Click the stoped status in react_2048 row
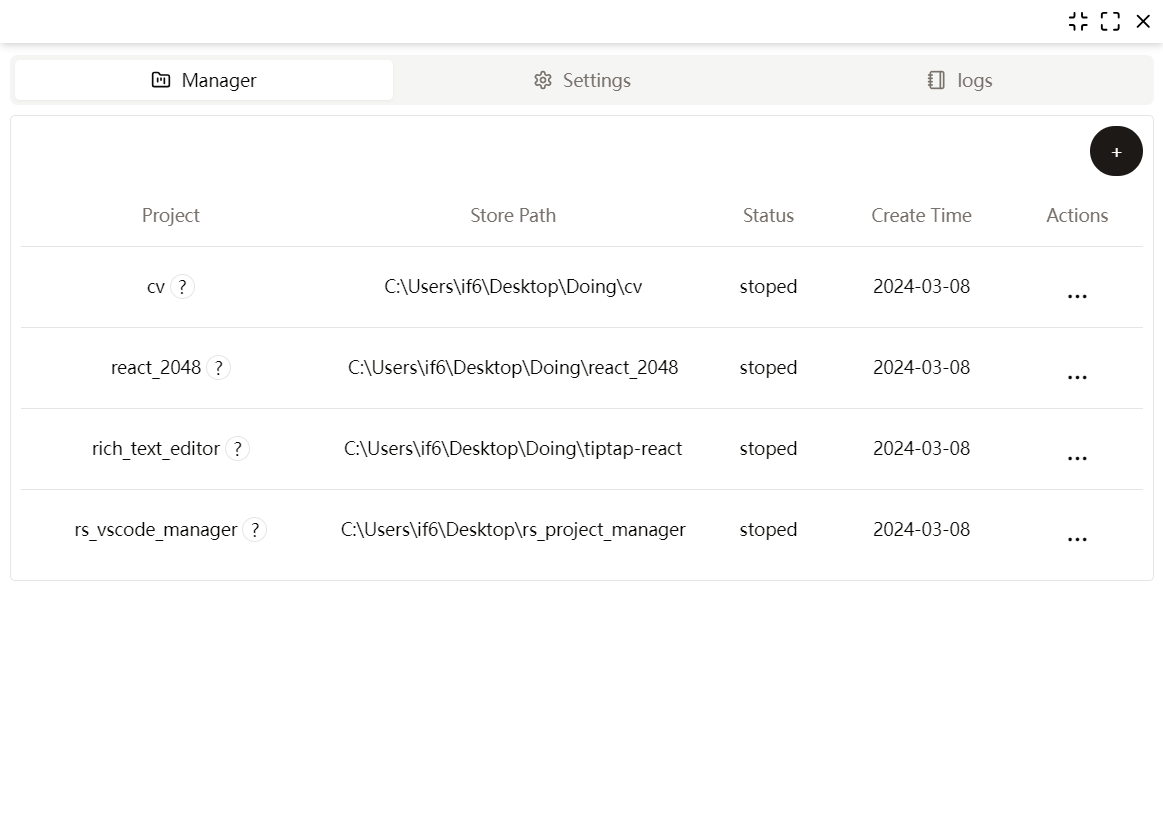1163x836 pixels. point(768,367)
